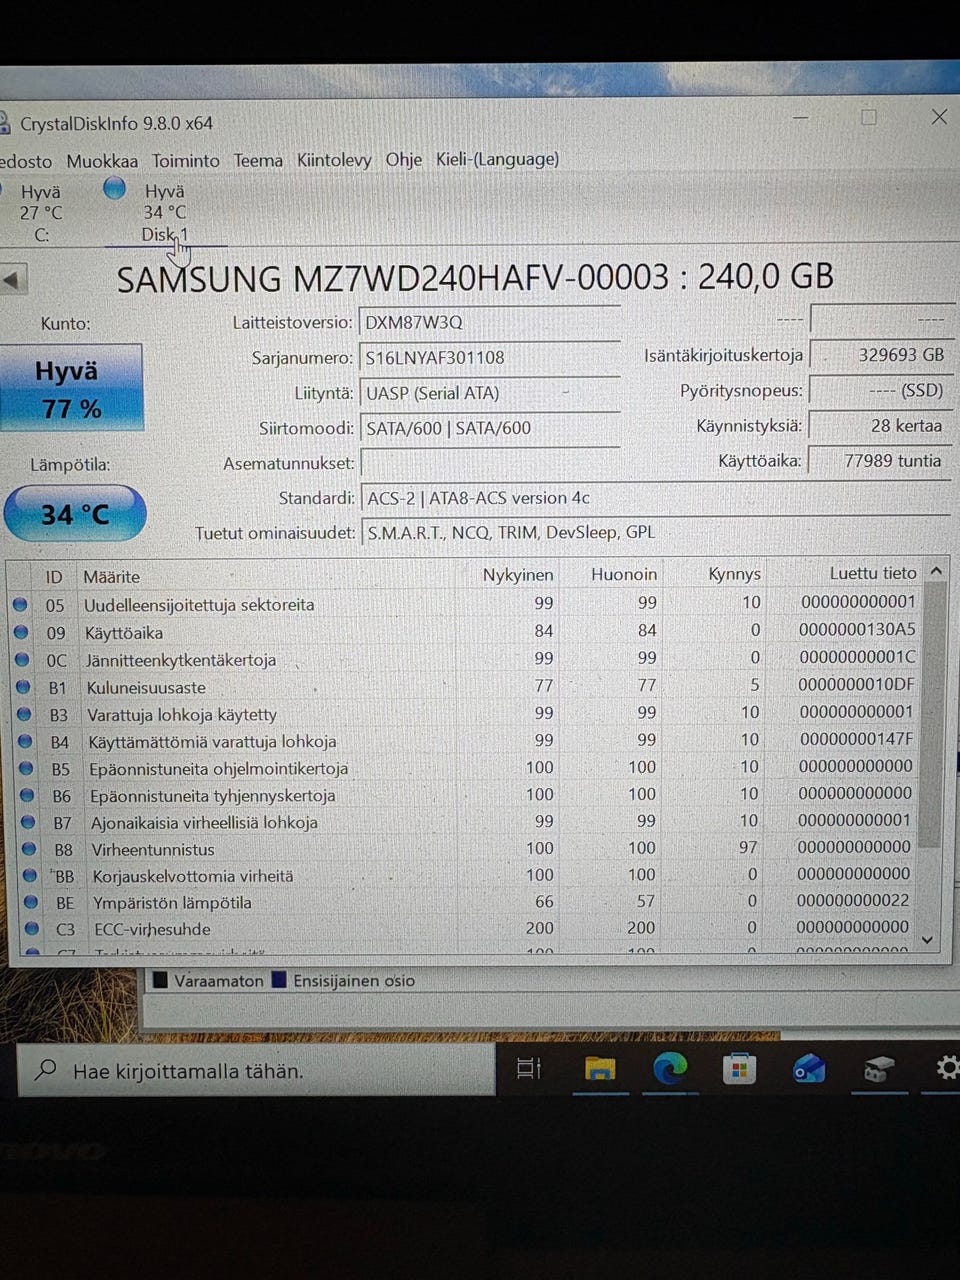Screen dimensions: 960x1280
Task: Select the C: drive status icon
Action: 3,190
